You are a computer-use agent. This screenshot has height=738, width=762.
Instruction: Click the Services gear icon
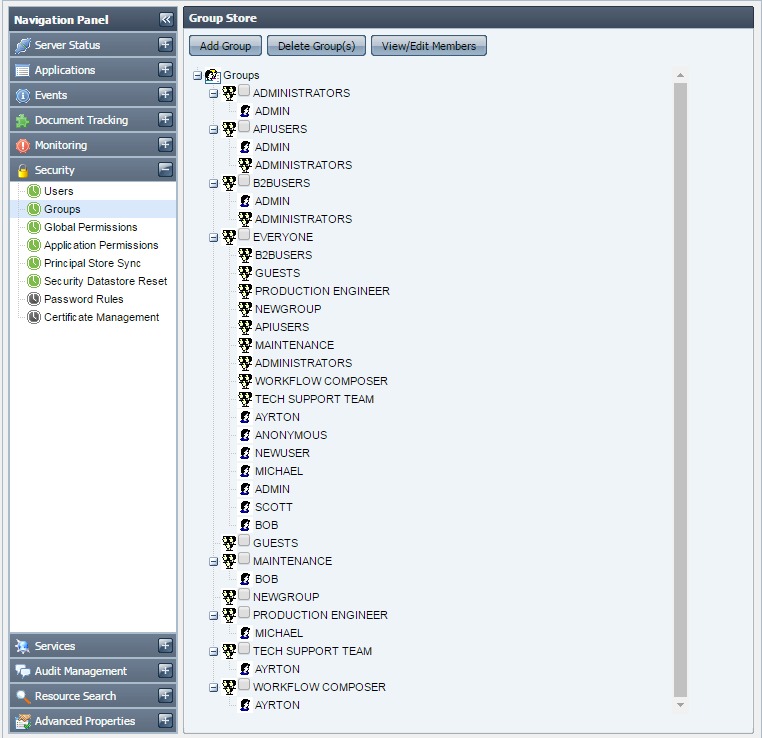(22, 646)
